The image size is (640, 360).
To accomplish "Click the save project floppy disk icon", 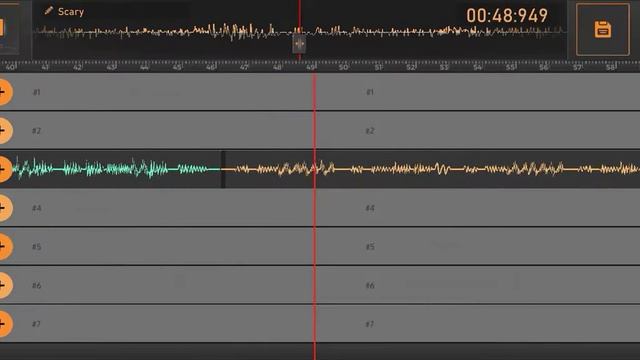I will (x=603, y=29).
